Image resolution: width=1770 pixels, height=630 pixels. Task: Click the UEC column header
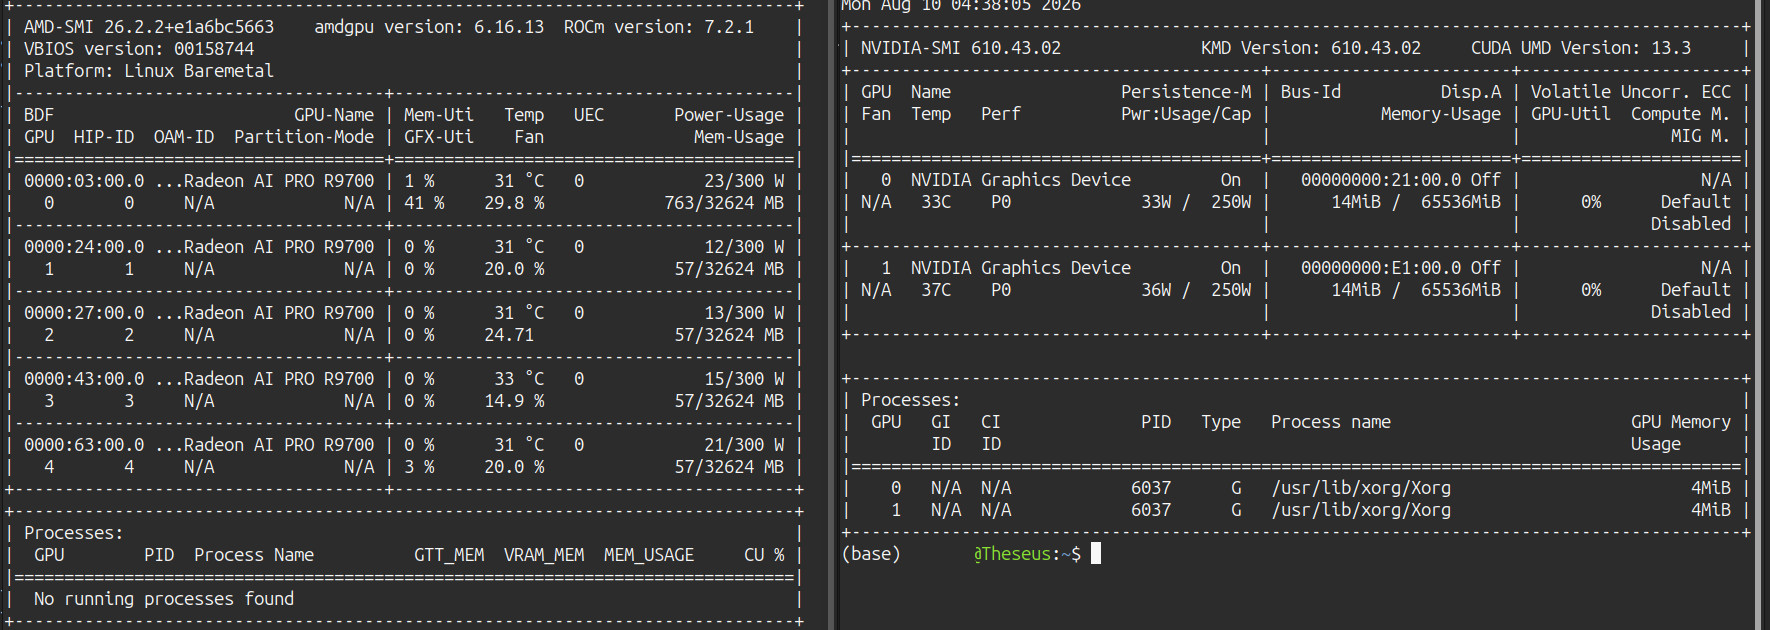coord(589,115)
